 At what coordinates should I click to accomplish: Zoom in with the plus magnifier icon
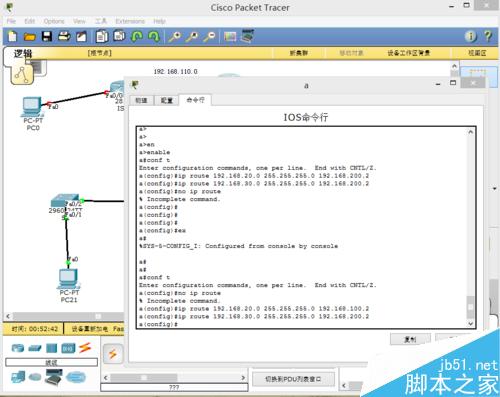175,36
